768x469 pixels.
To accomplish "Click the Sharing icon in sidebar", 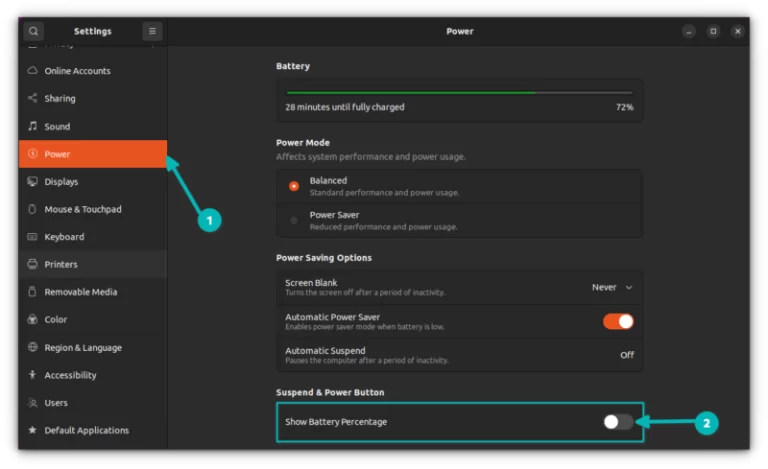I will (x=32, y=98).
